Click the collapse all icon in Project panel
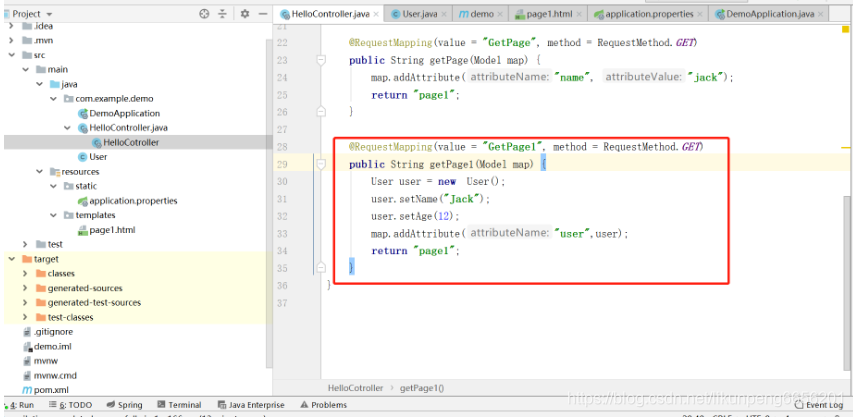 pos(222,14)
